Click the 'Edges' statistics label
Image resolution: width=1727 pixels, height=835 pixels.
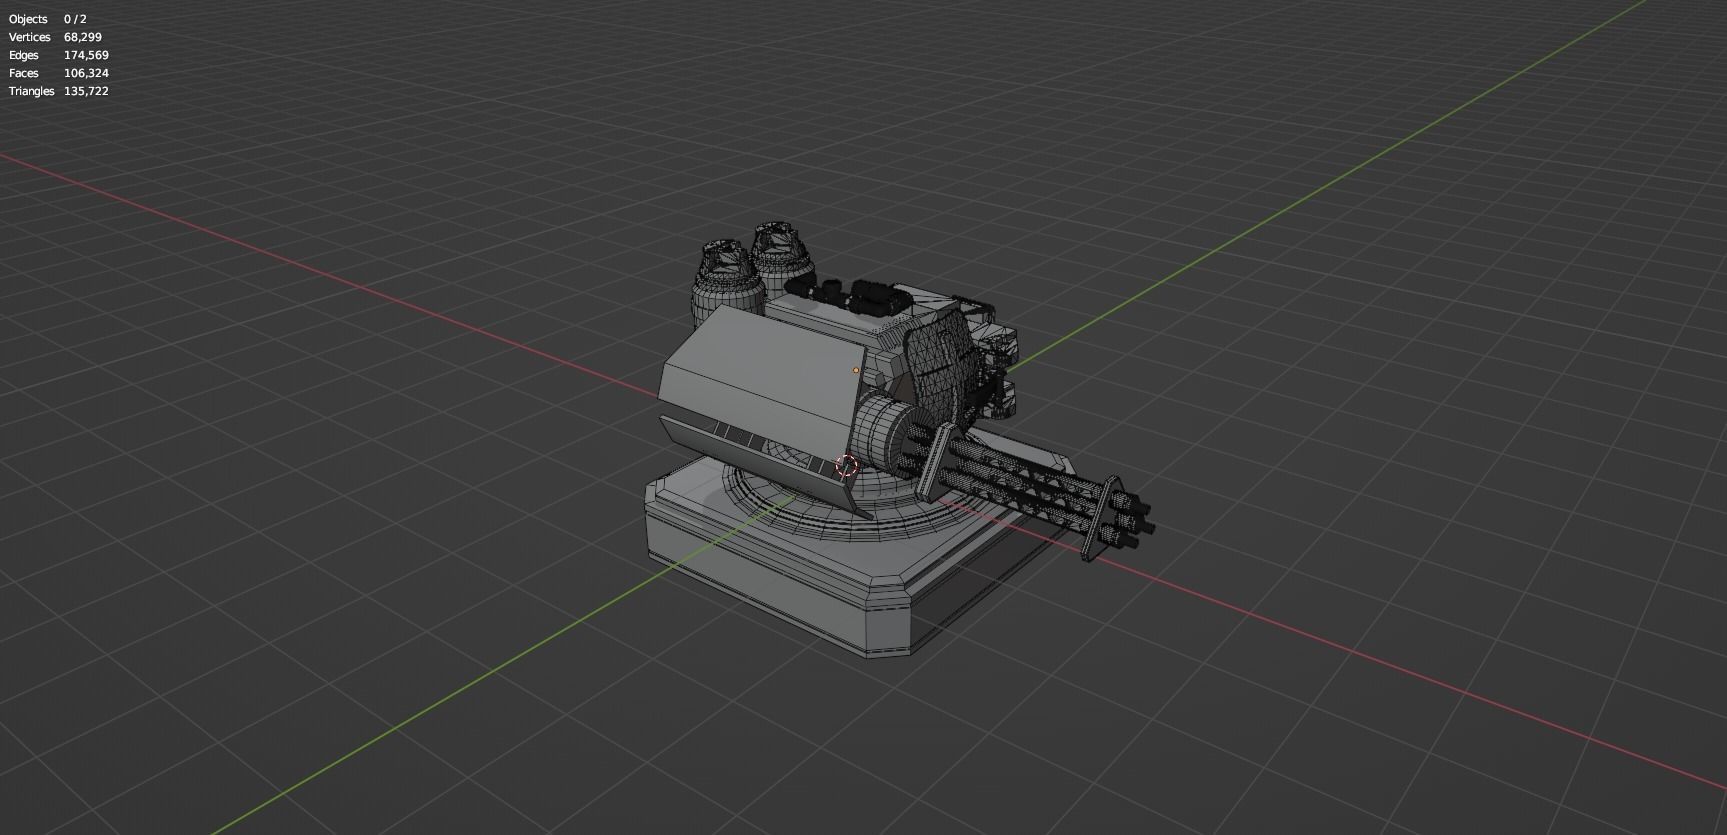24,55
